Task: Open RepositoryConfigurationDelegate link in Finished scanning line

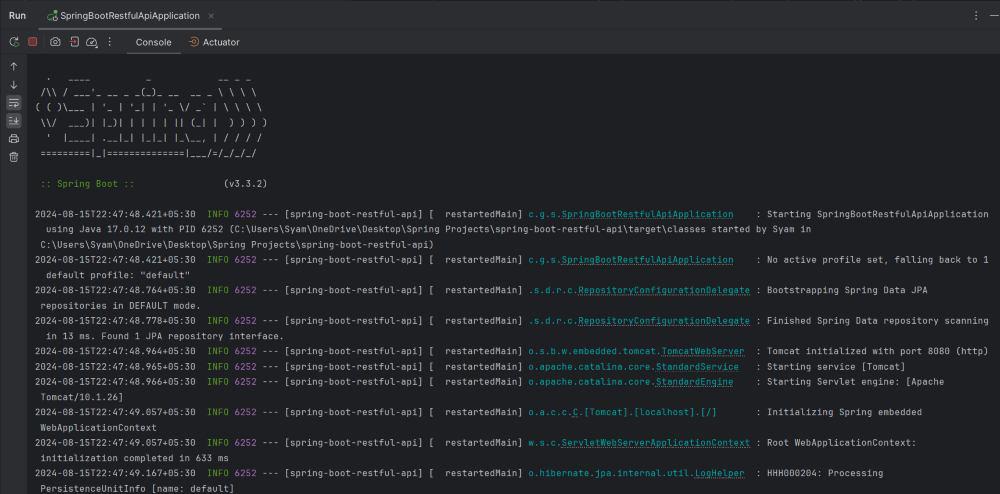Action: 663,321
